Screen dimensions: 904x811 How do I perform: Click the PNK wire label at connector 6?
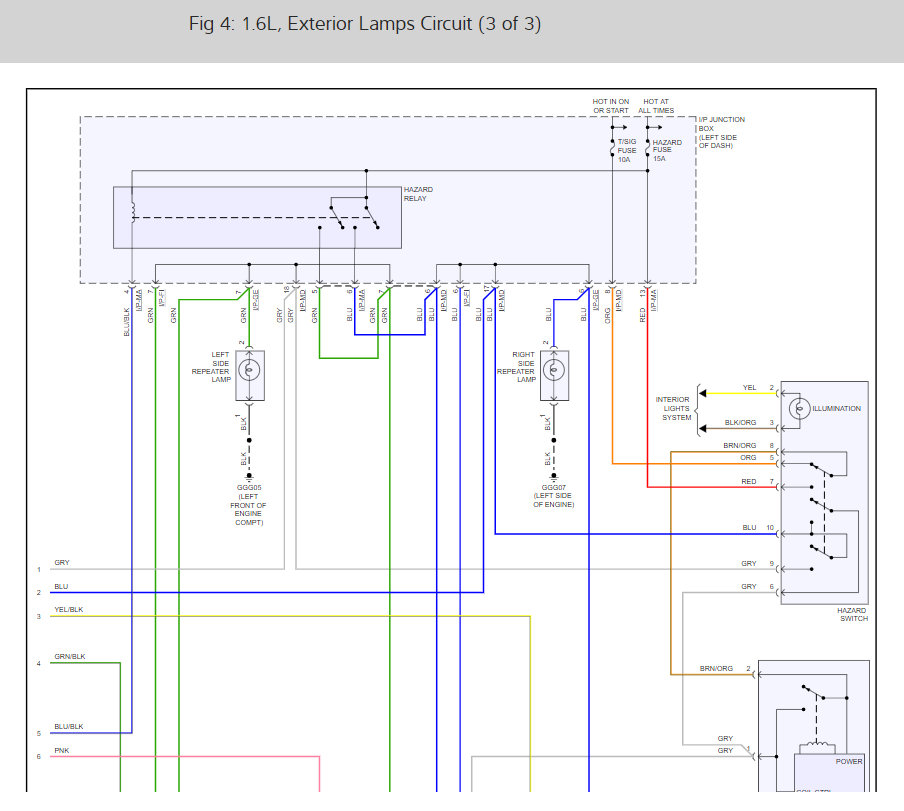(x=61, y=750)
